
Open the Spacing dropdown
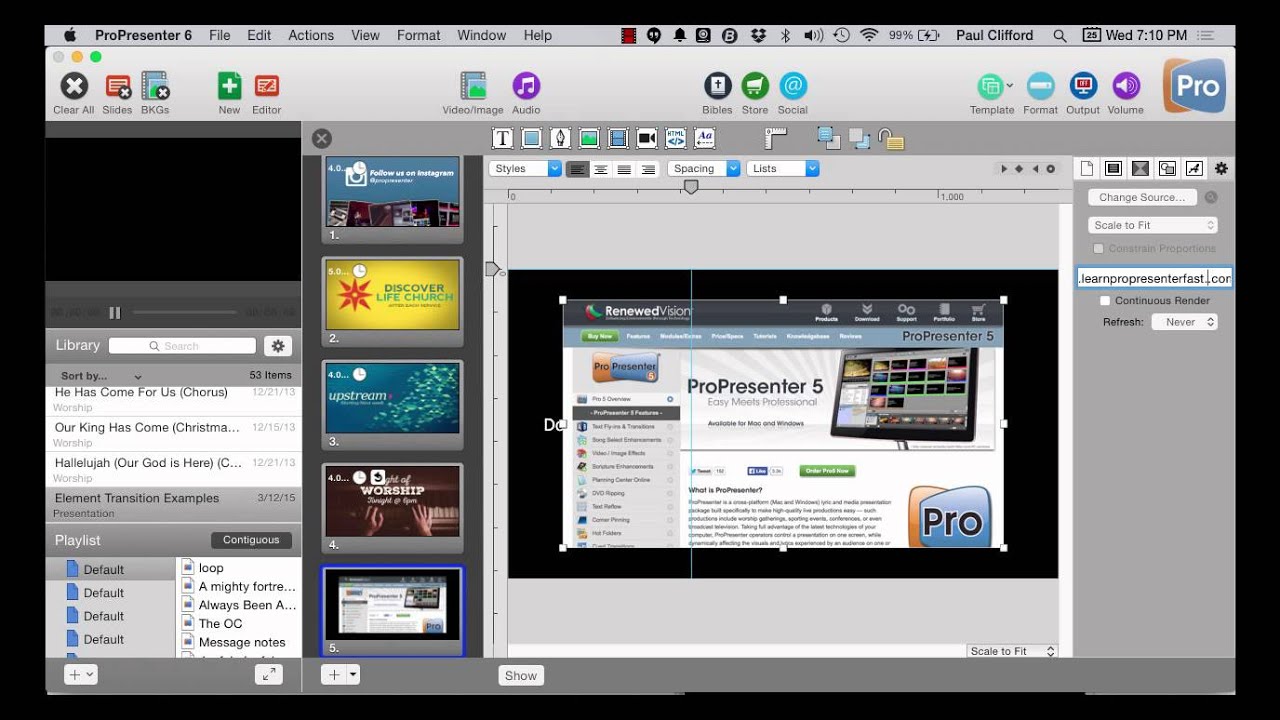tap(704, 169)
